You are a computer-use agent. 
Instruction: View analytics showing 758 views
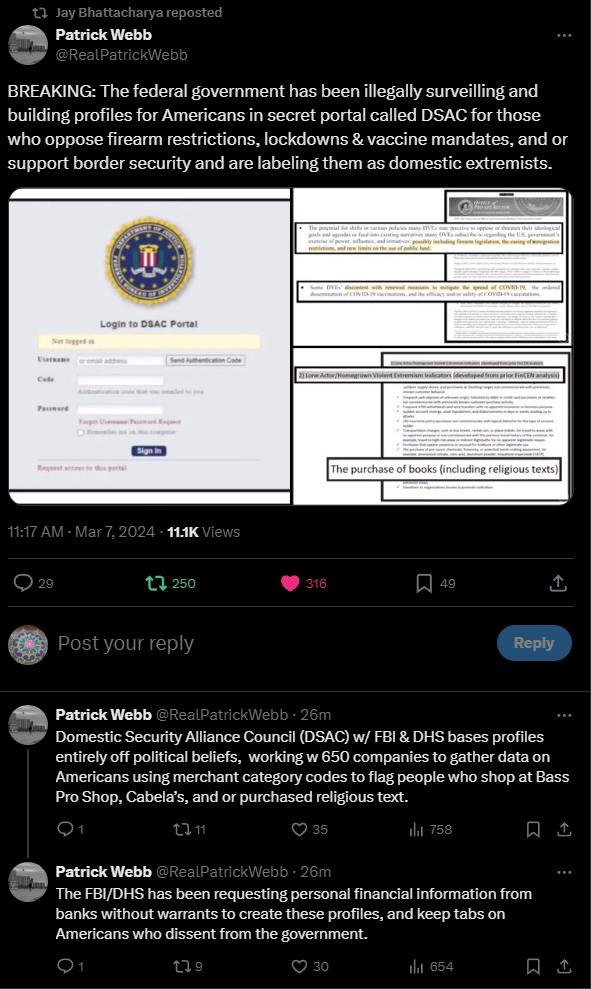click(x=416, y=829)
